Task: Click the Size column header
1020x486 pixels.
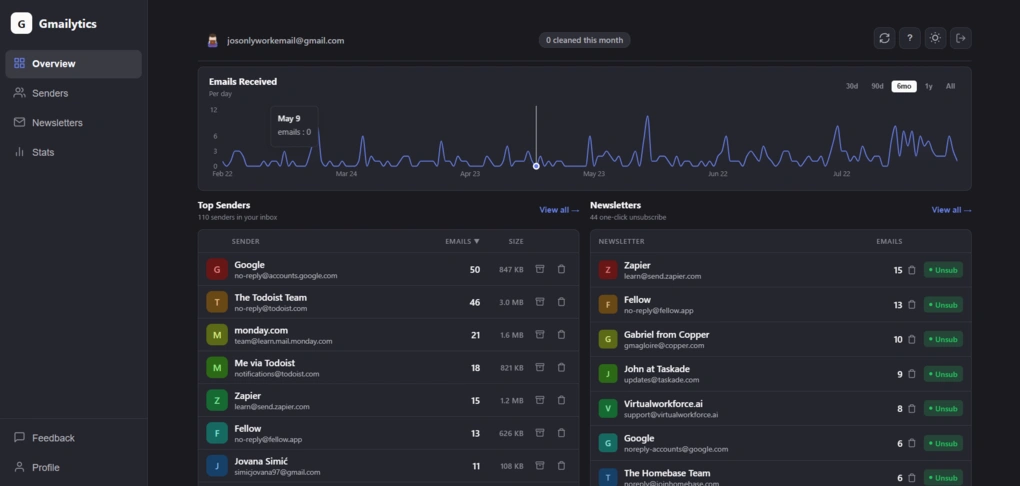Action: (x=516, y=241)
